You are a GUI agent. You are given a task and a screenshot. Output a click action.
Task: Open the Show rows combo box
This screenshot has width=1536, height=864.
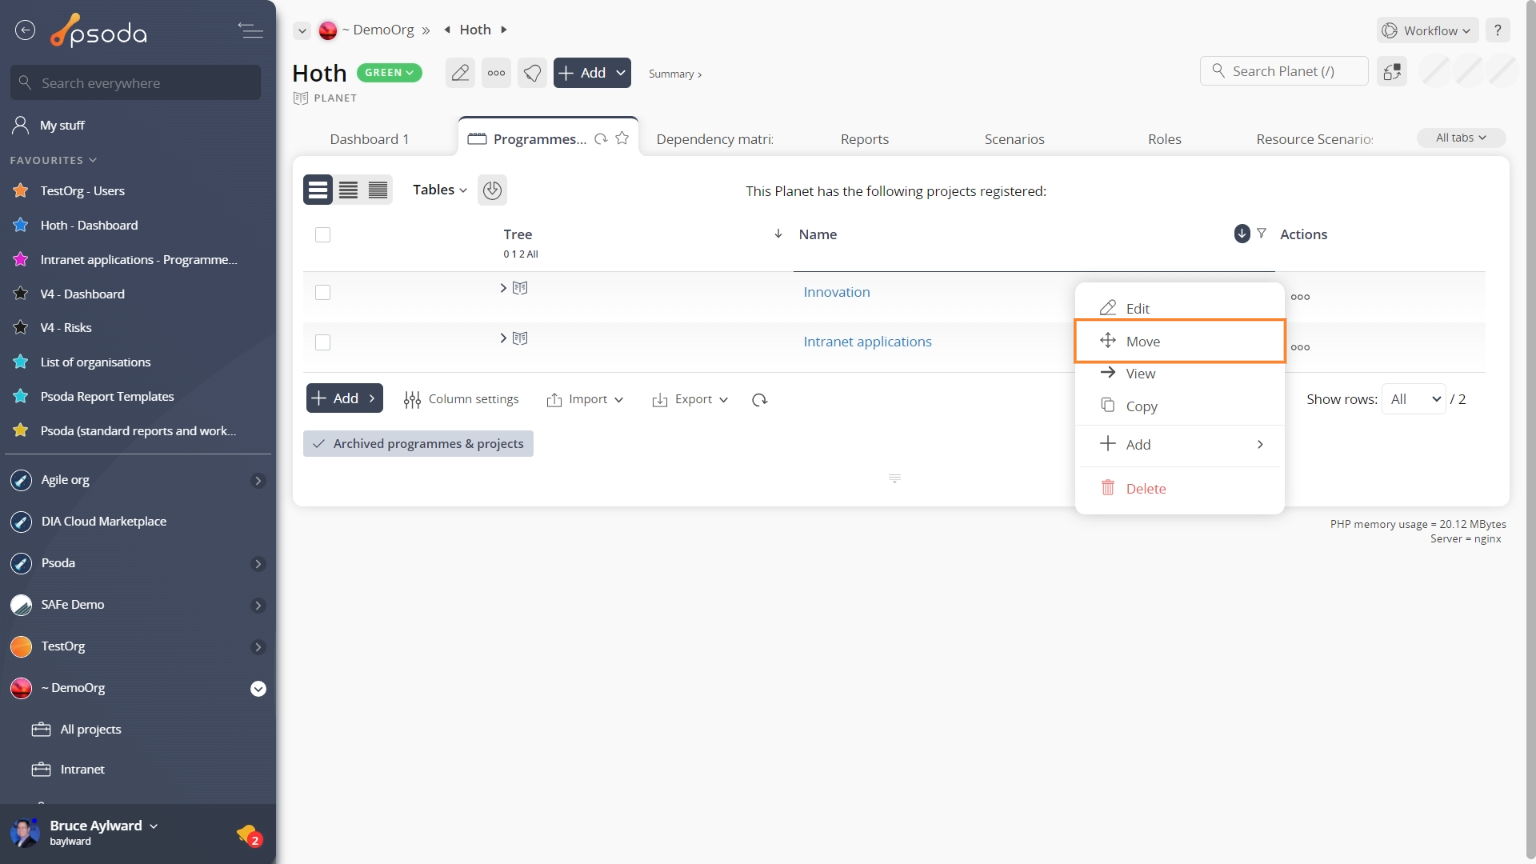(1413, 399)
